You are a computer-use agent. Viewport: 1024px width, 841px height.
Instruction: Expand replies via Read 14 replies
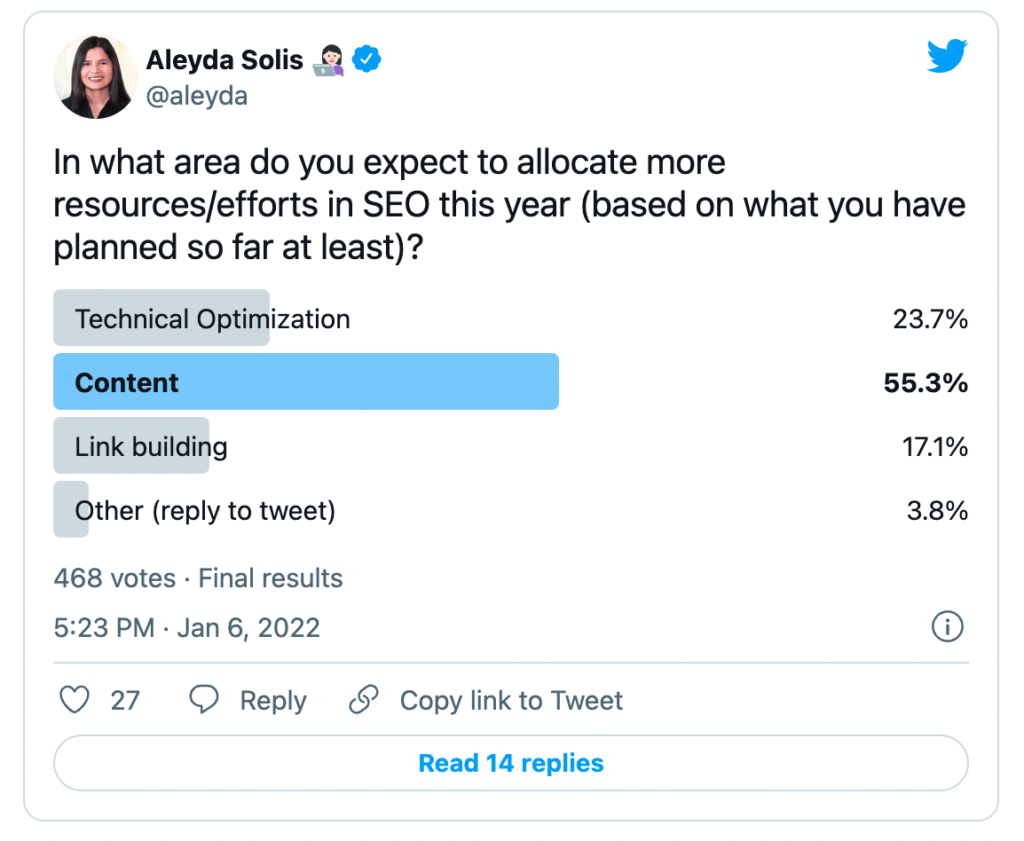511,763
